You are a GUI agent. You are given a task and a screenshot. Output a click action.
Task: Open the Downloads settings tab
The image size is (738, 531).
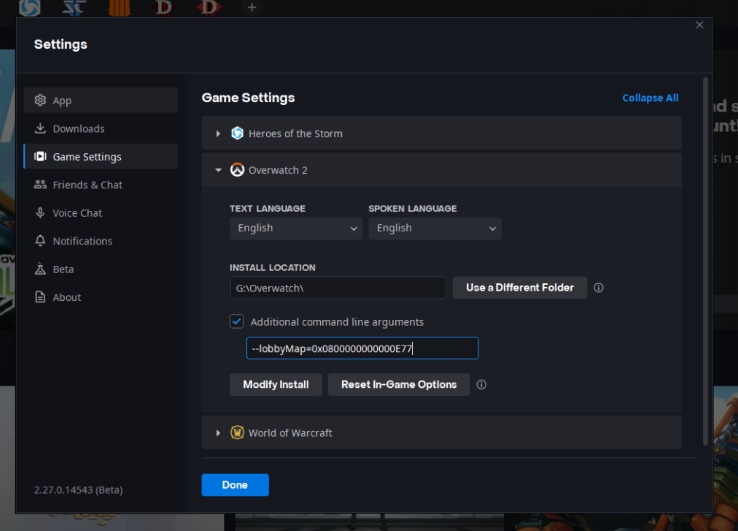78,129
